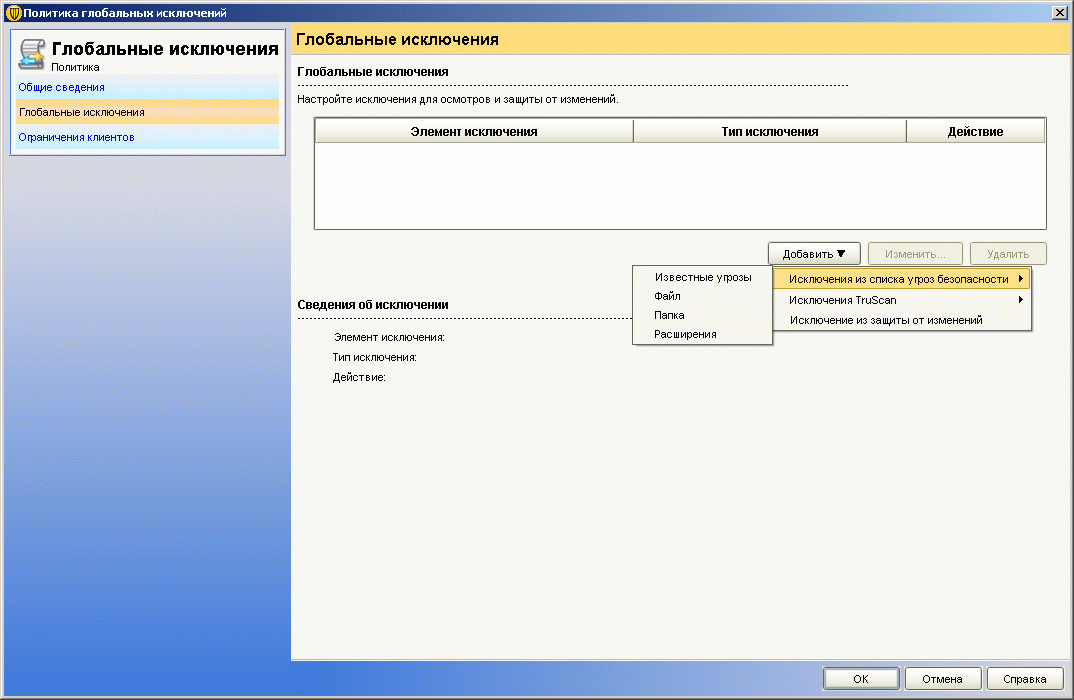Click the Изменить... button
Image resolution: width=1074 pixels, height=700 pixels.
tap(915, 253)
